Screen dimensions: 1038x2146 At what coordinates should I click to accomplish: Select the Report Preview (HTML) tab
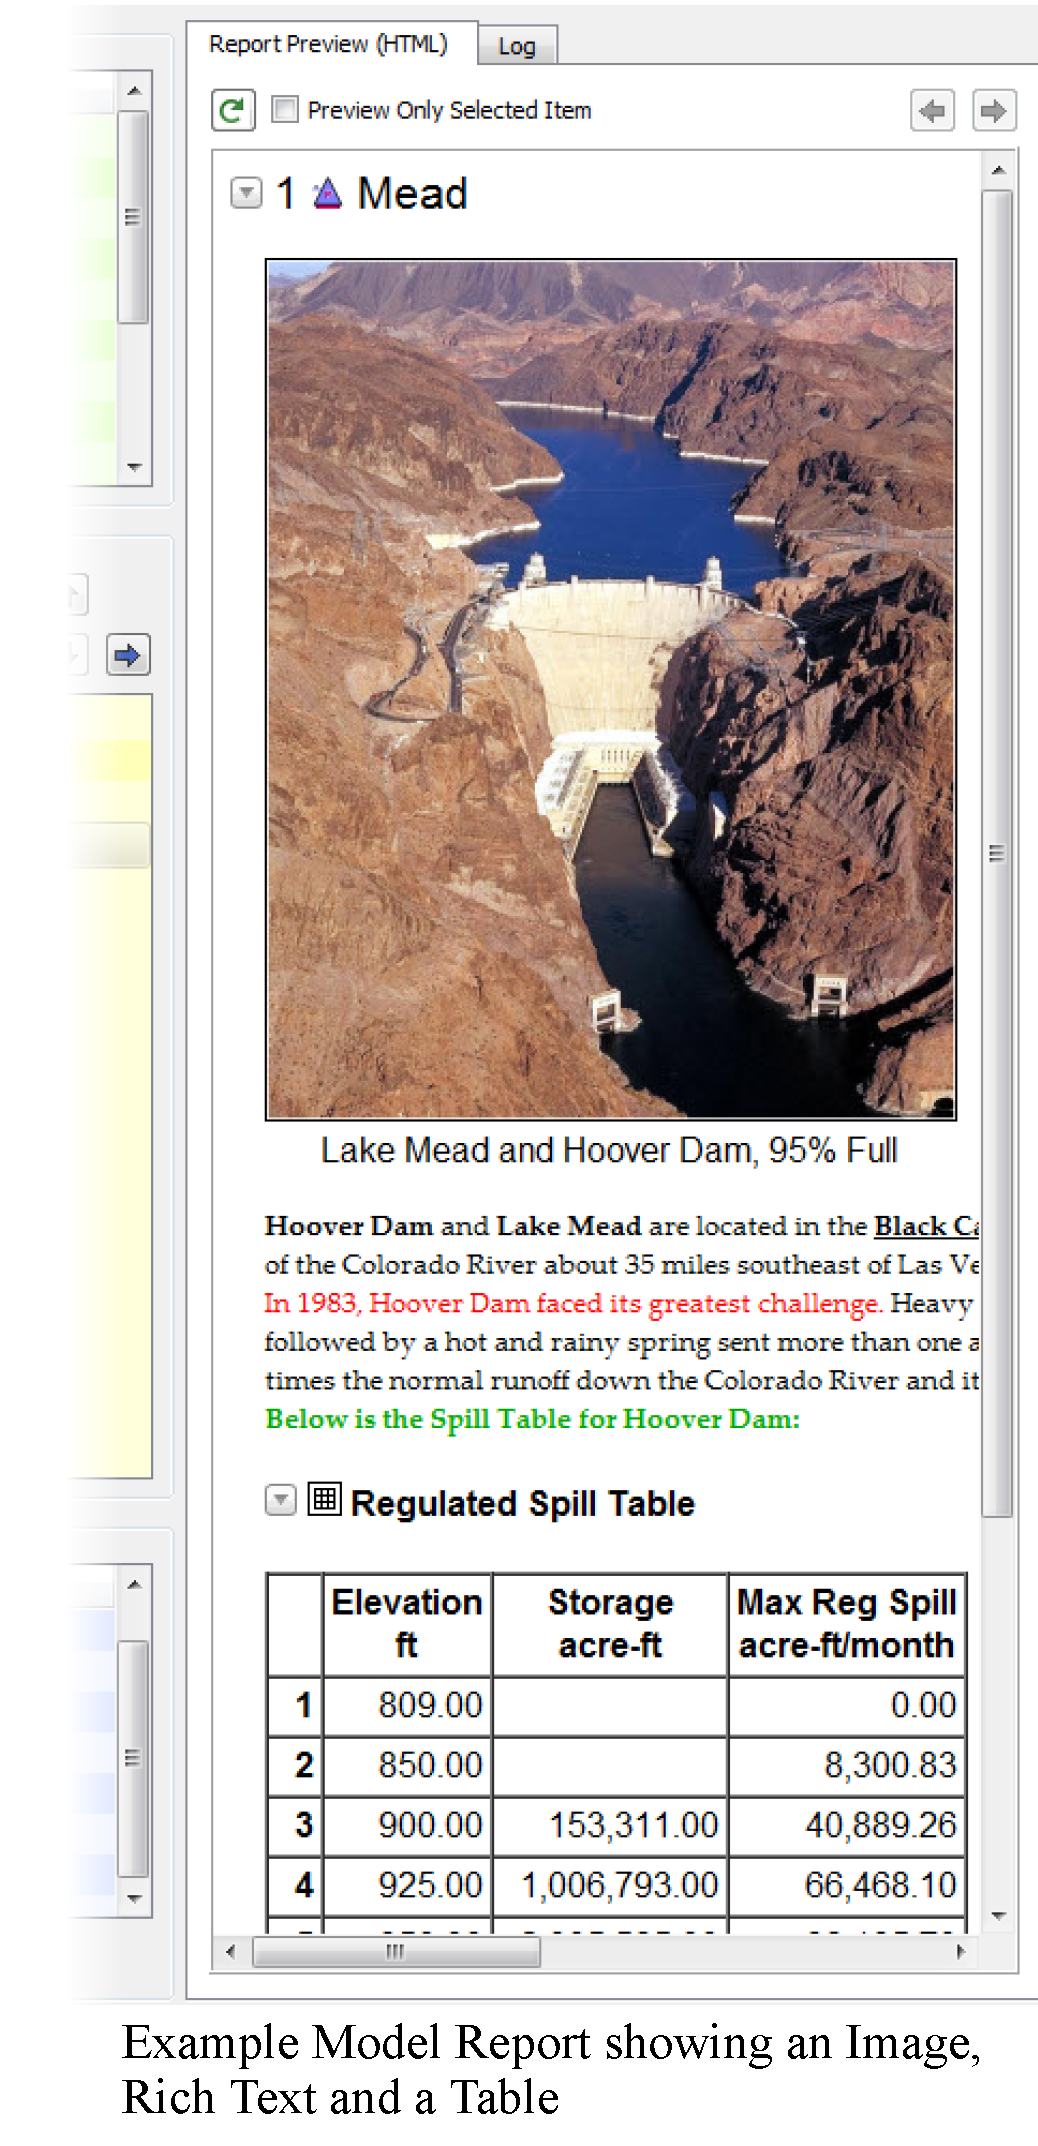point(328,44)
